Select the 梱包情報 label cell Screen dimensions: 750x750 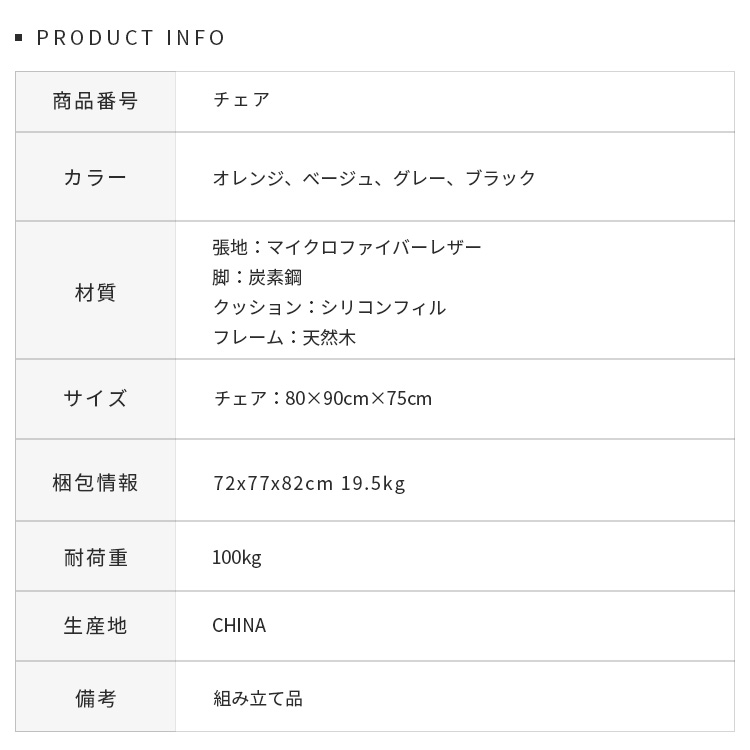point(95,482)
